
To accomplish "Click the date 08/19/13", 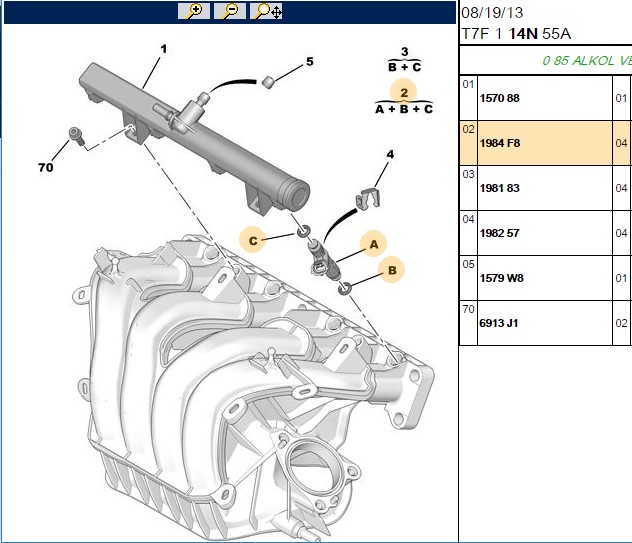I will point(492,12).
